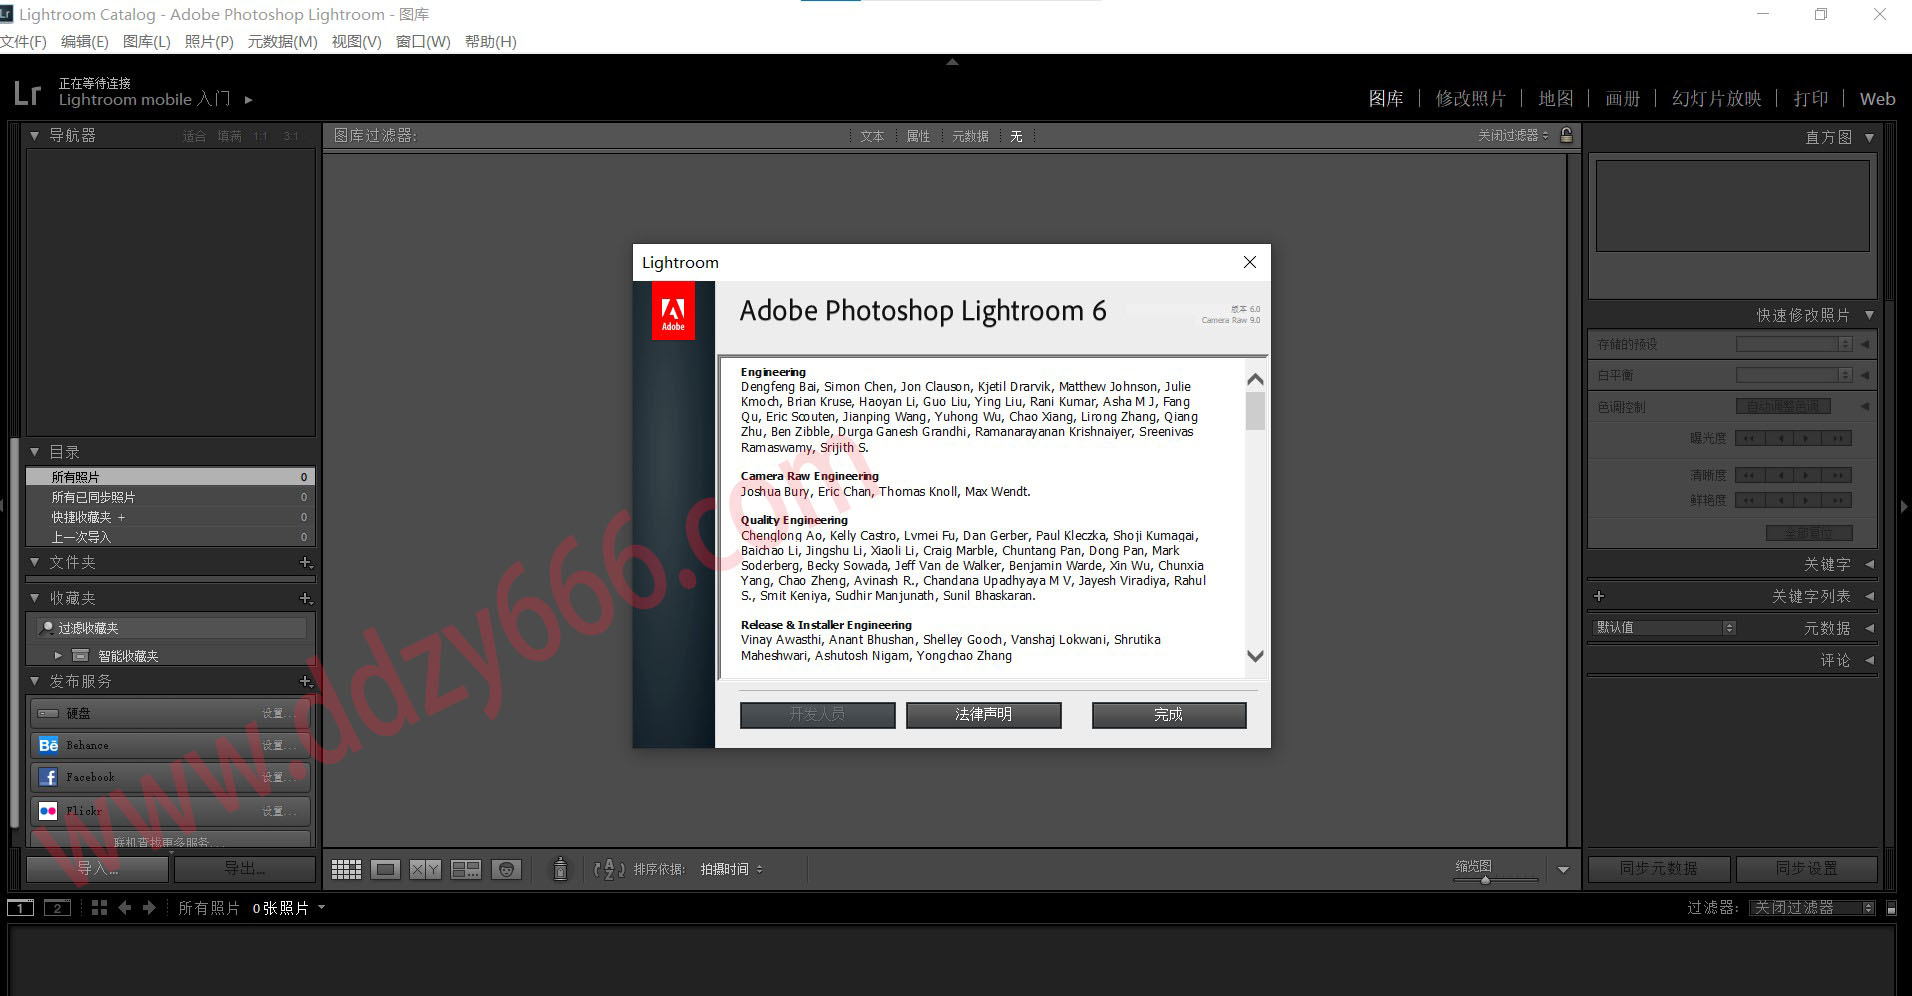
Task: Collapse the 直方图 panel
Action: [1869, 137]
